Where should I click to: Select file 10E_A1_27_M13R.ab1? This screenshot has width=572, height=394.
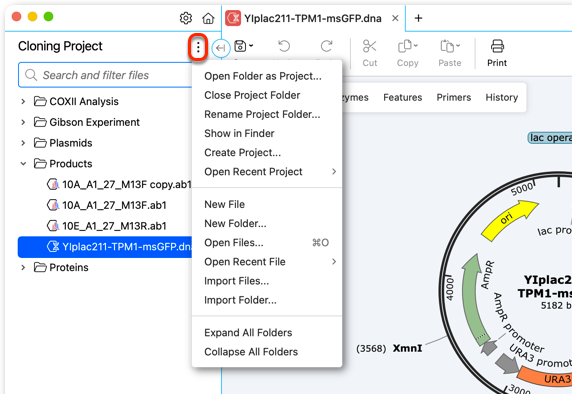click(107, 226)
